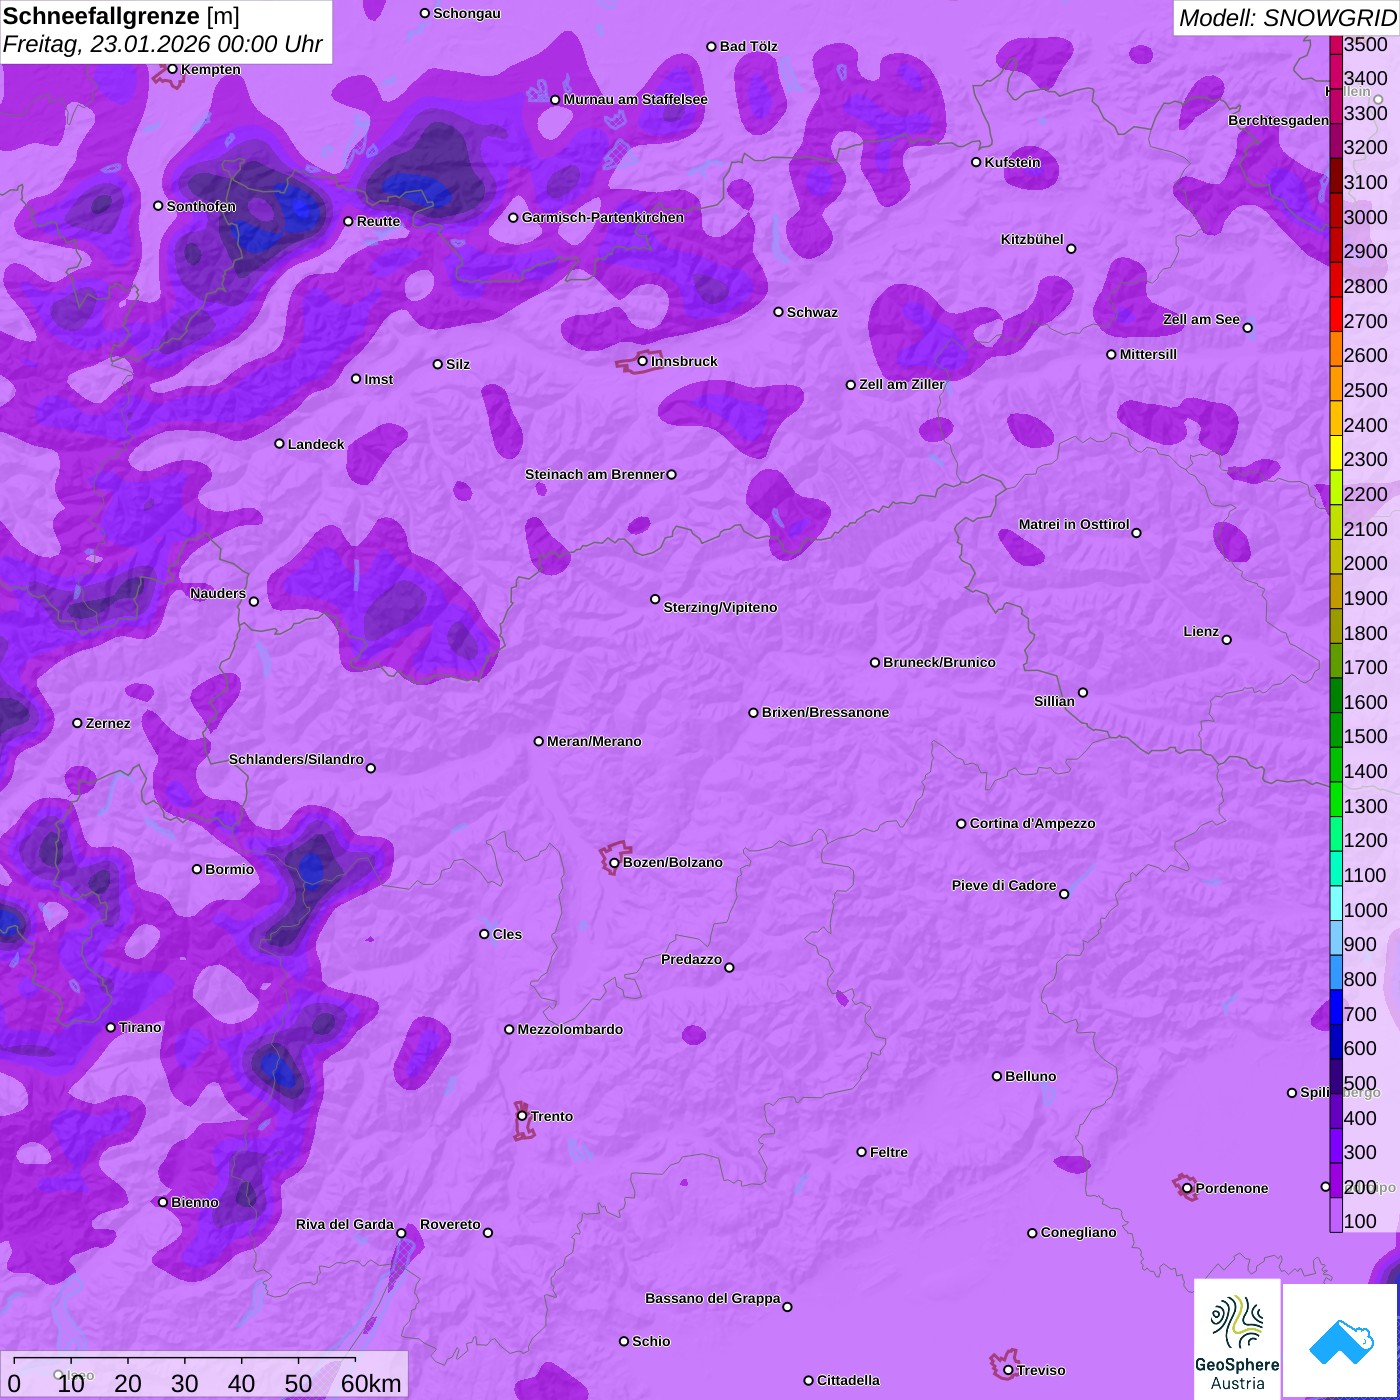Click the Bienno label
This screenshot has height=1400, width=1400.
tap(195, 1202)
